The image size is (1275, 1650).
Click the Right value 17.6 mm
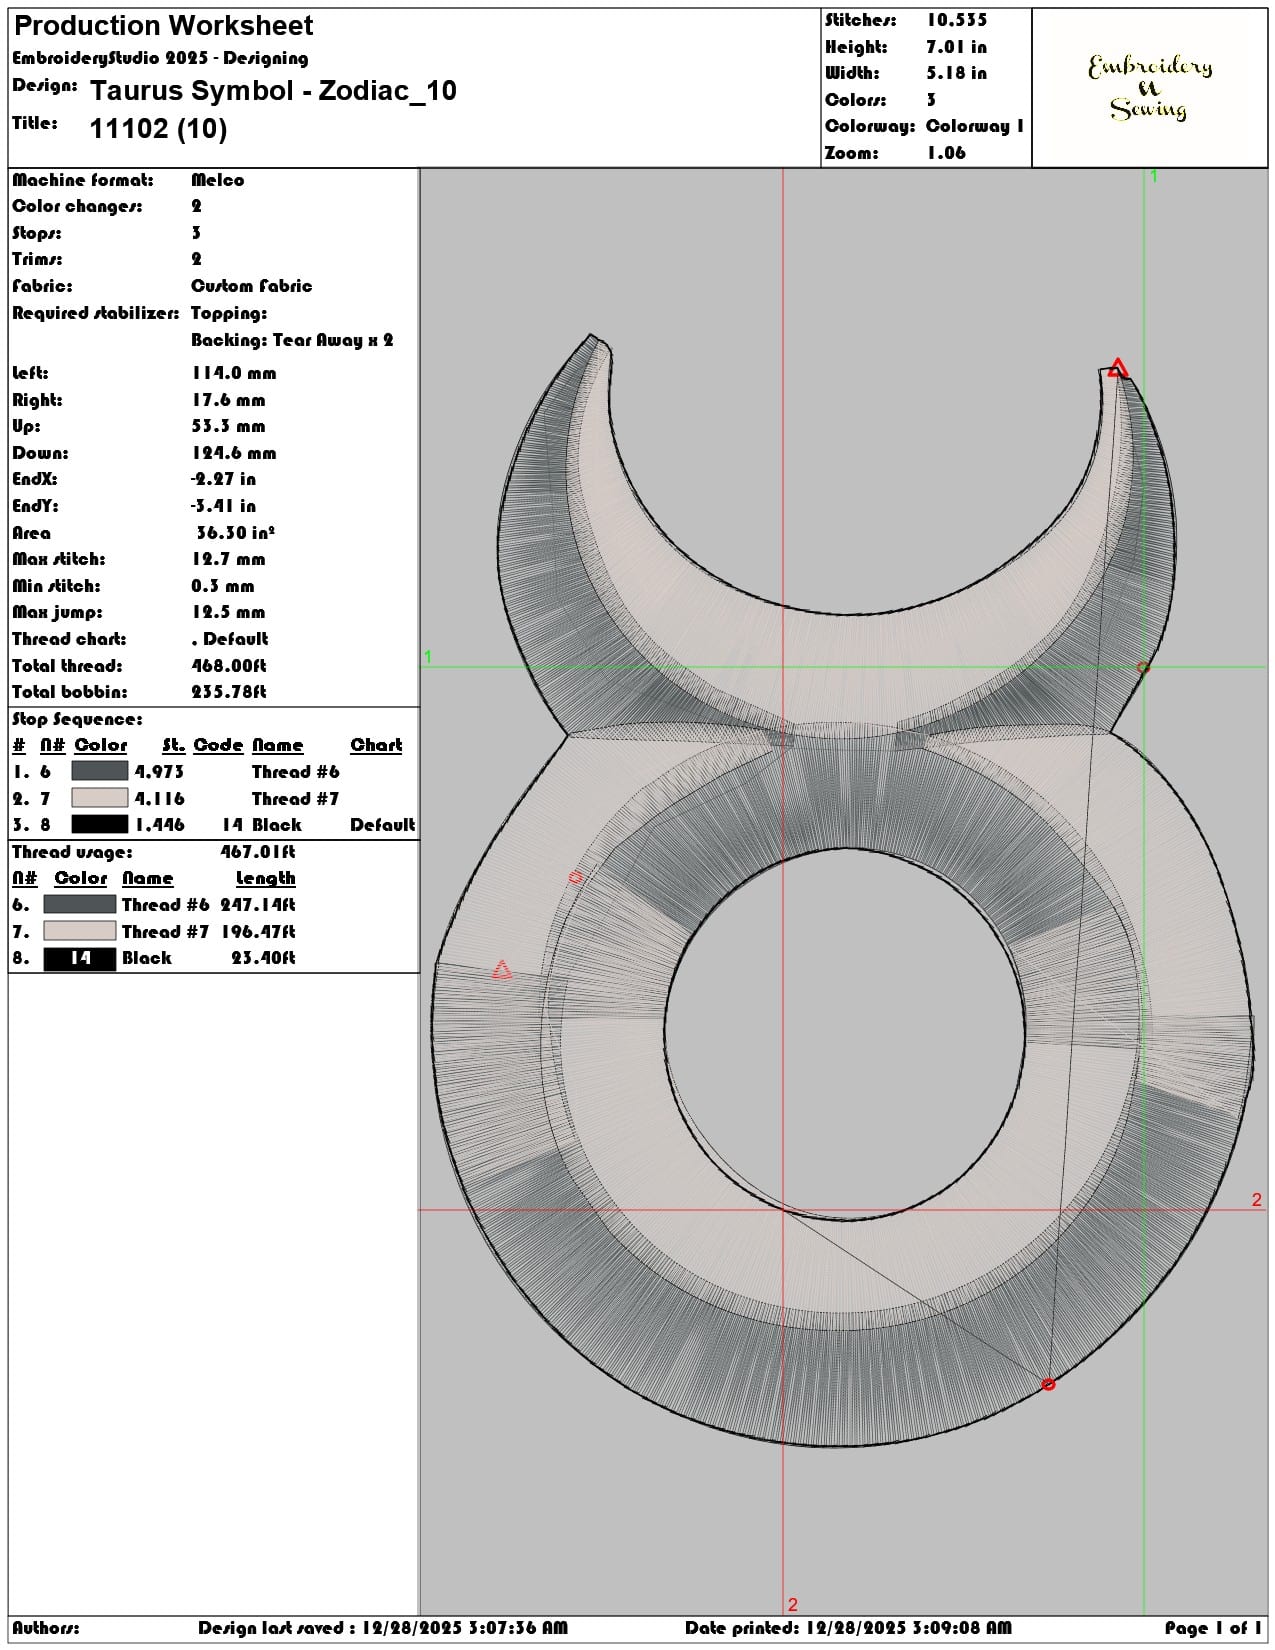(228, 400)
